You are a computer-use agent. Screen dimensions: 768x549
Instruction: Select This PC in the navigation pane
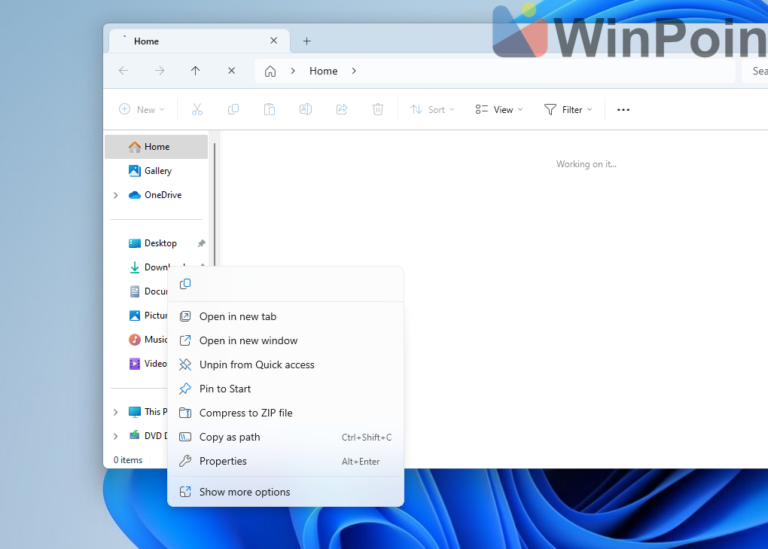click(x=147, y=412)
